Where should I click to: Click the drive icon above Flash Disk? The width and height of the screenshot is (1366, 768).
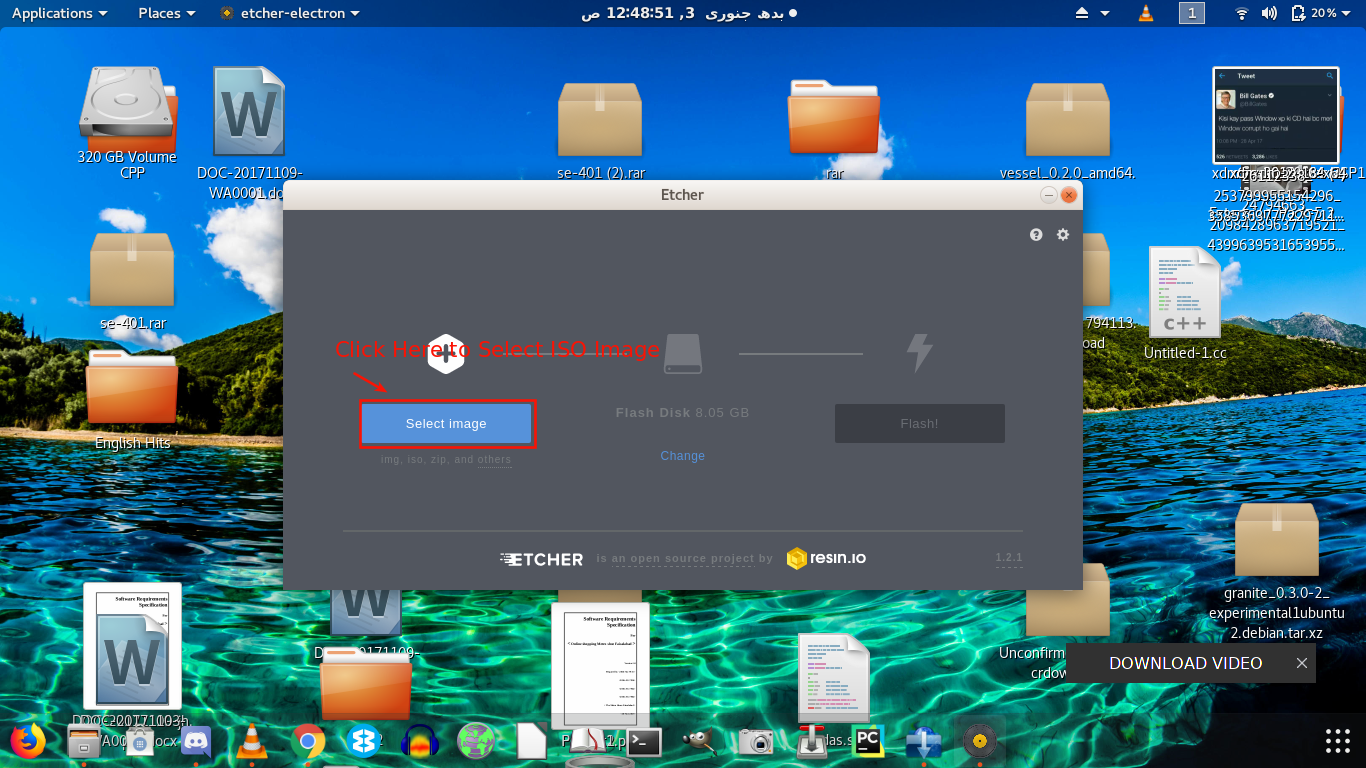pyautogui.click(x=683, y=354)
